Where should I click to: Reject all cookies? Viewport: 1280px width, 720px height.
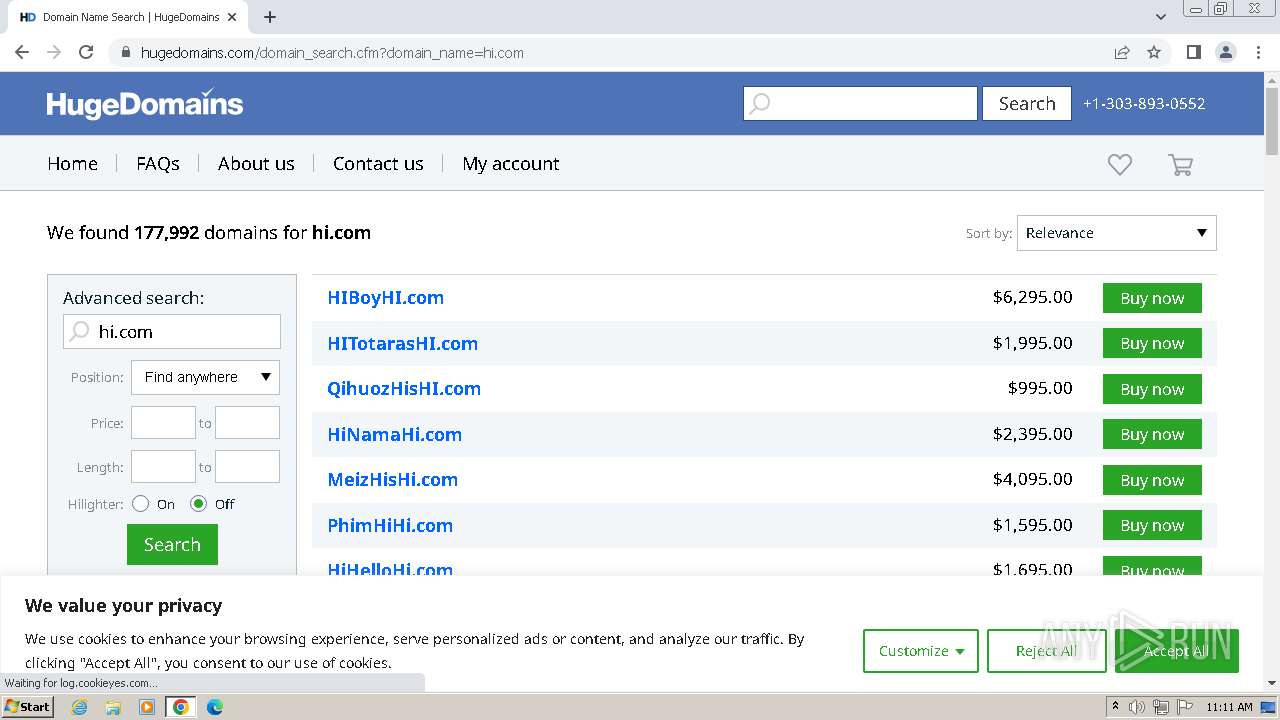coord(1046,651)
